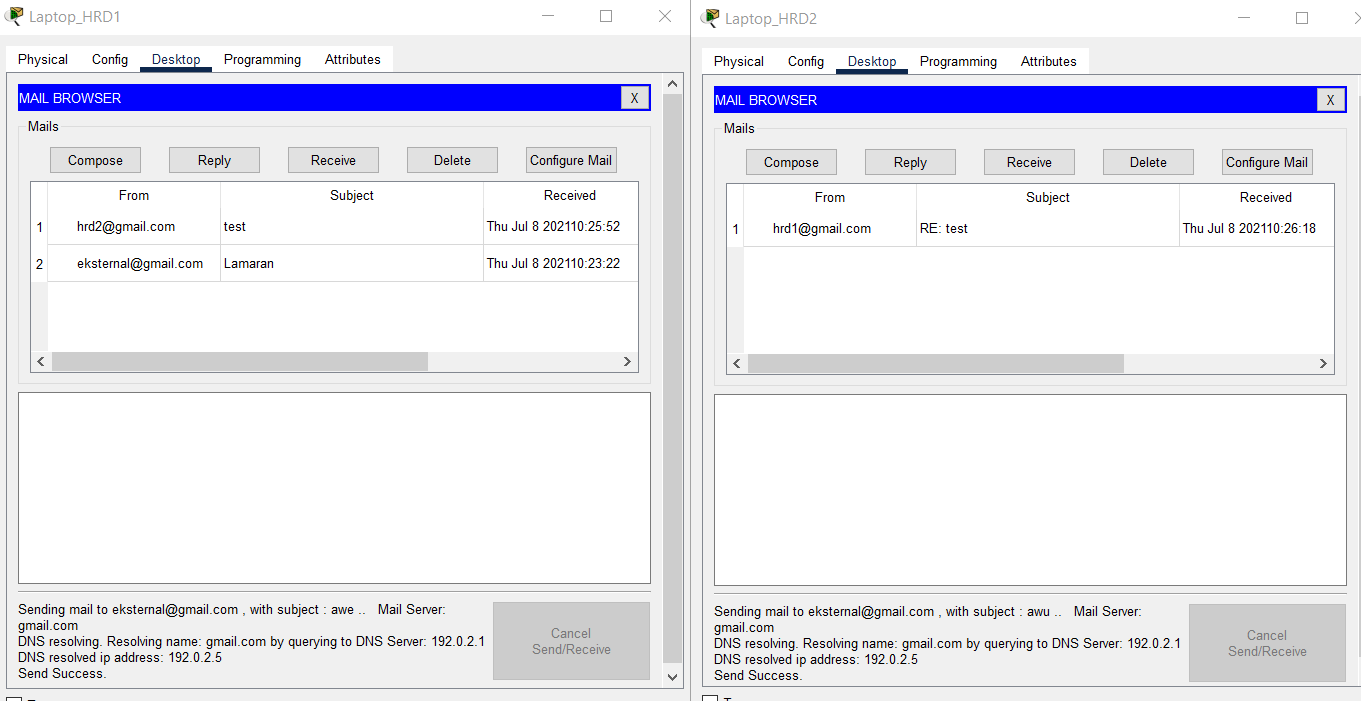Click down arrow on Laptop_HRD1 vertical scrollbar
This screenshot has height=701, width=1361.
(x=672, y=677)
